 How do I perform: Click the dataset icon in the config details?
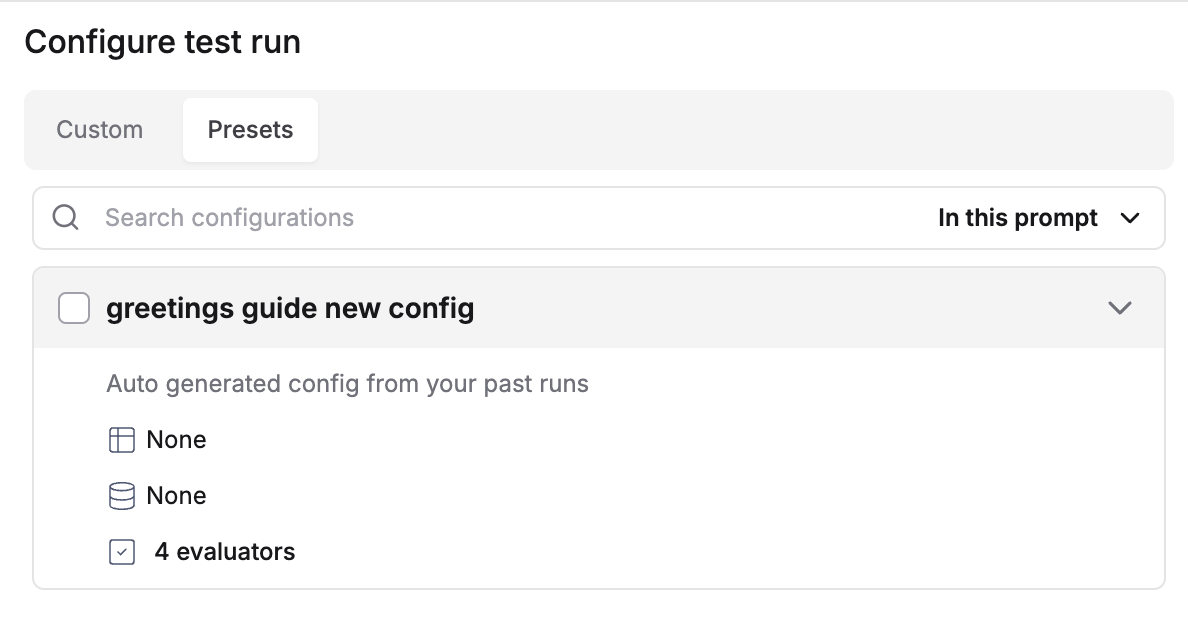(121, 495)
